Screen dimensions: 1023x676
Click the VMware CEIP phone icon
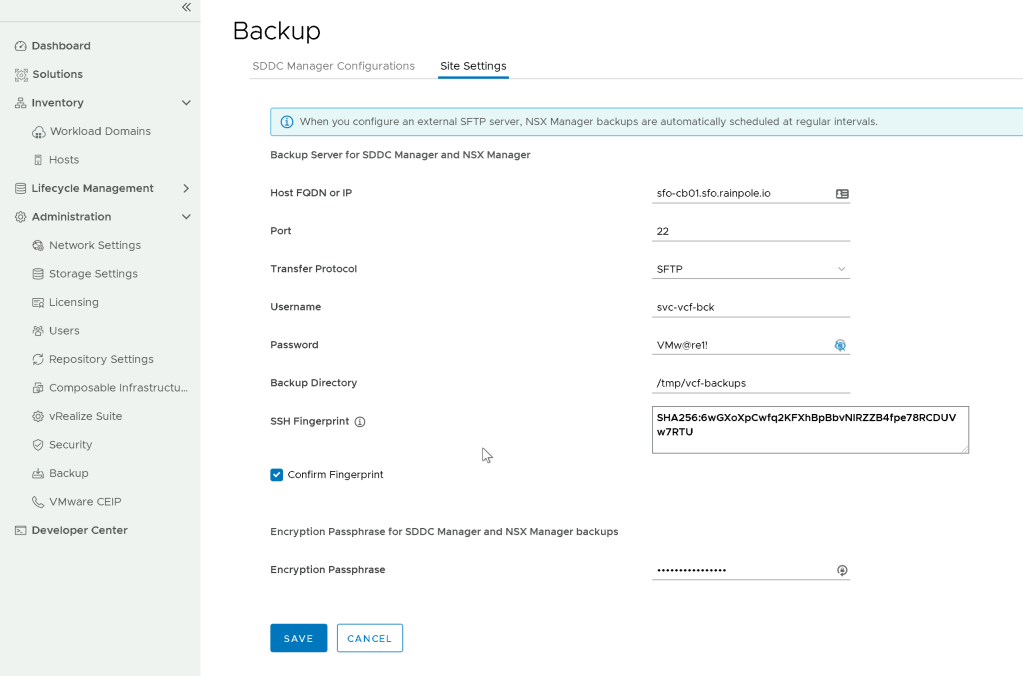pos(38,502)
